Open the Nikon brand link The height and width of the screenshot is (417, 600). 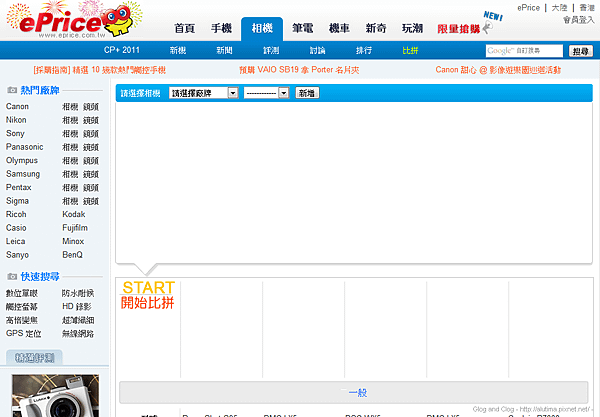click(16, 120)
